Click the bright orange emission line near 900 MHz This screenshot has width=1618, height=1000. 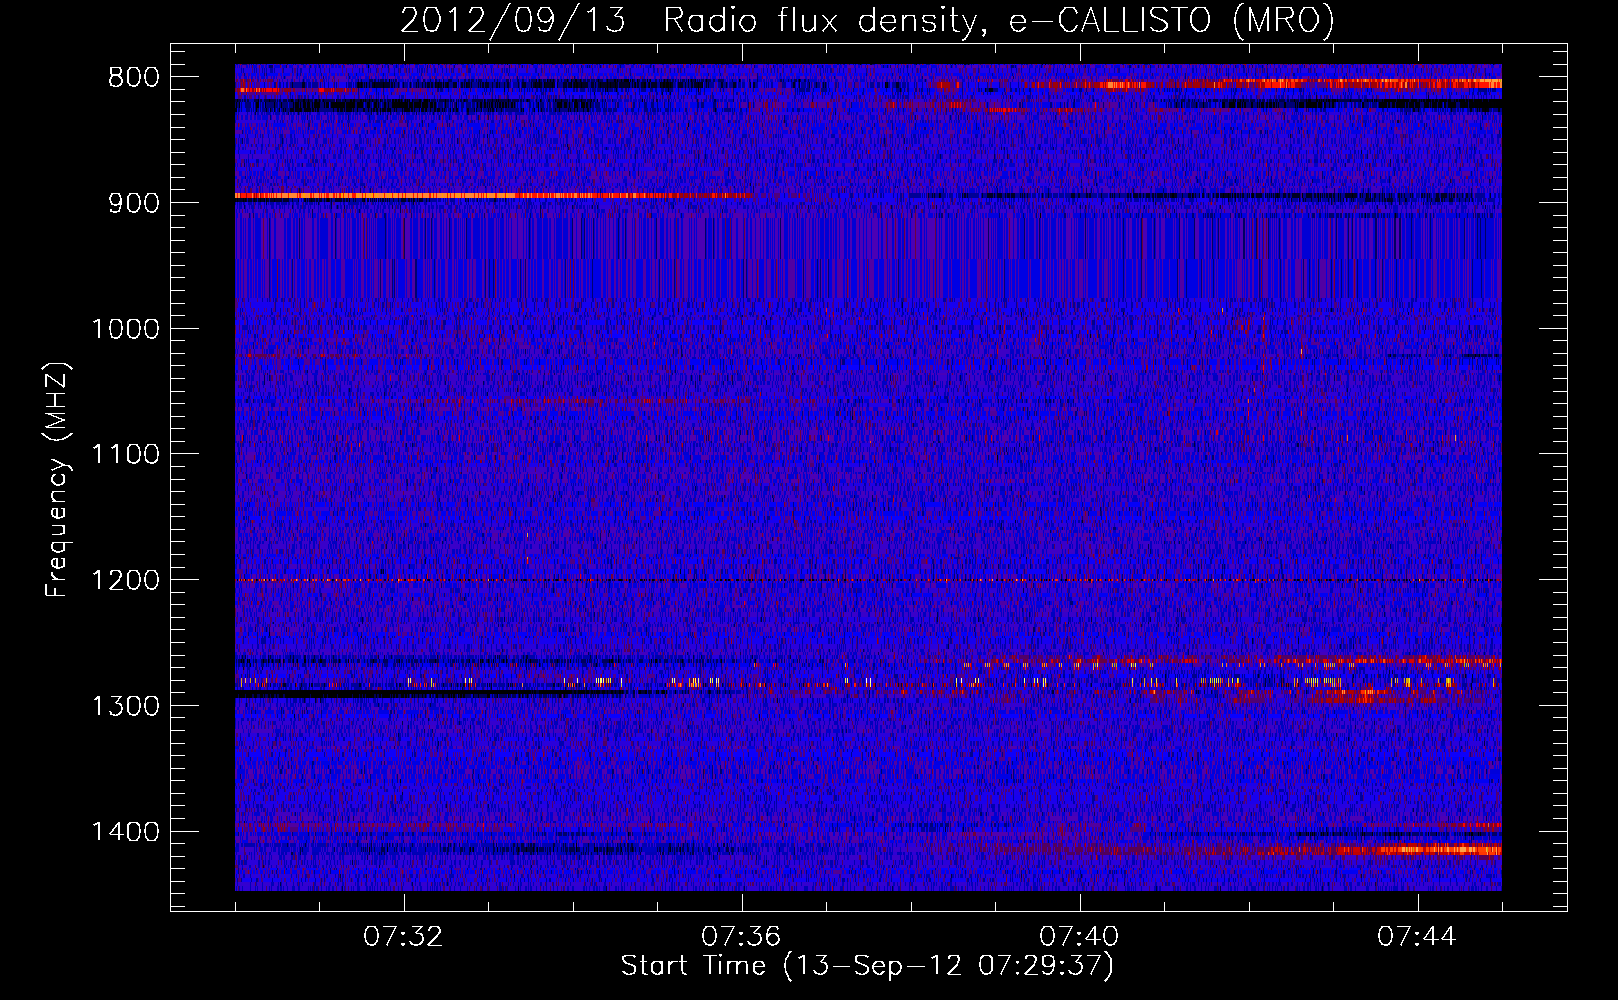[492, 196]
